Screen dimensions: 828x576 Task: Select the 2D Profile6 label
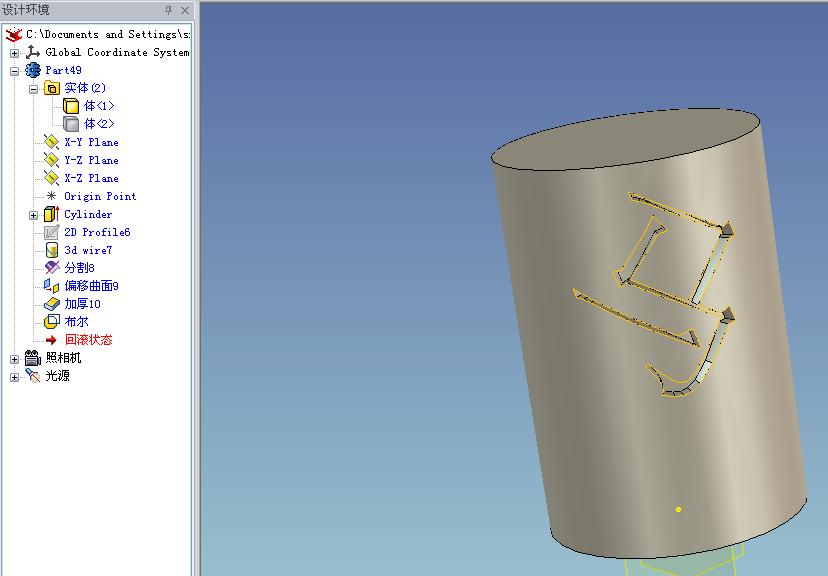point(97,232)
